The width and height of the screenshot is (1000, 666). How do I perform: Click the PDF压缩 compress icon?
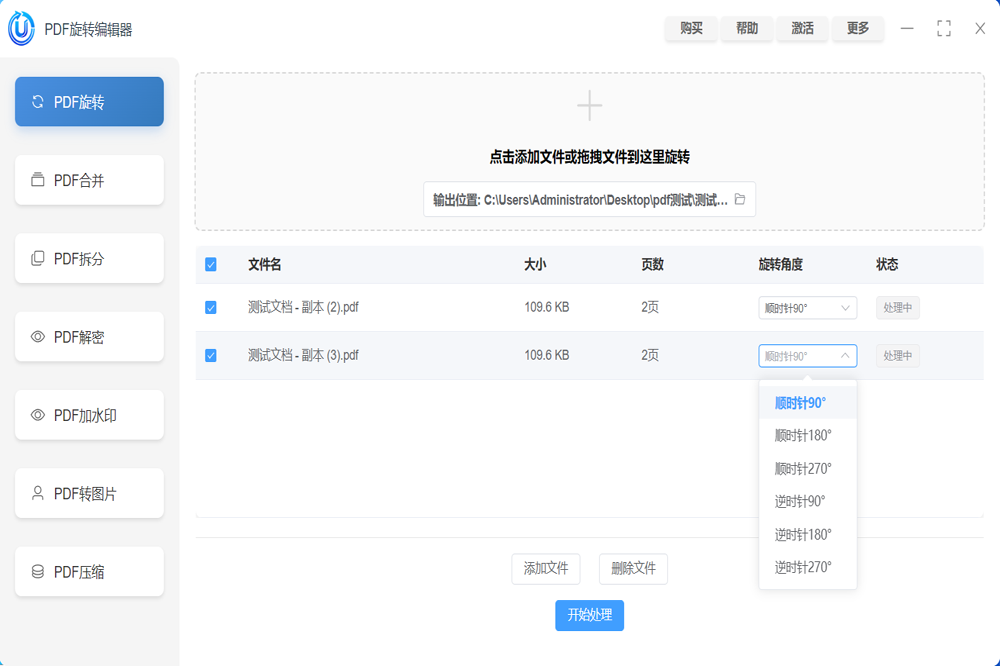(38, 572)
